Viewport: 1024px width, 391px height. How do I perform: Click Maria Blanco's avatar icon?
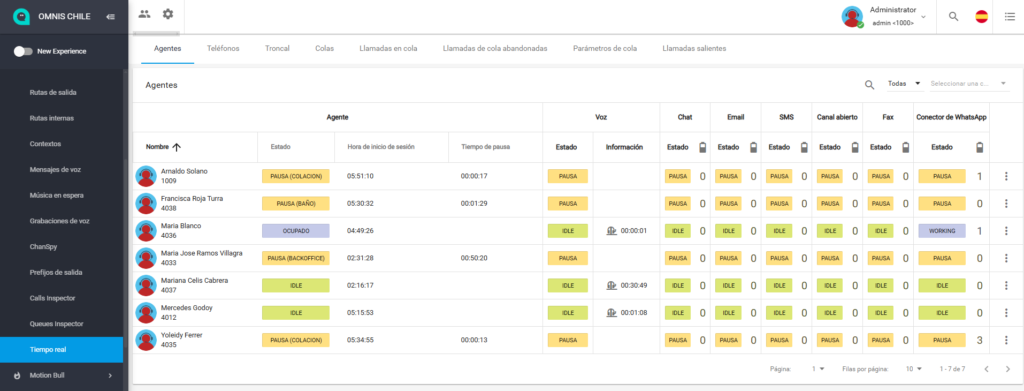pyautogui.click(x=146, y=231)
